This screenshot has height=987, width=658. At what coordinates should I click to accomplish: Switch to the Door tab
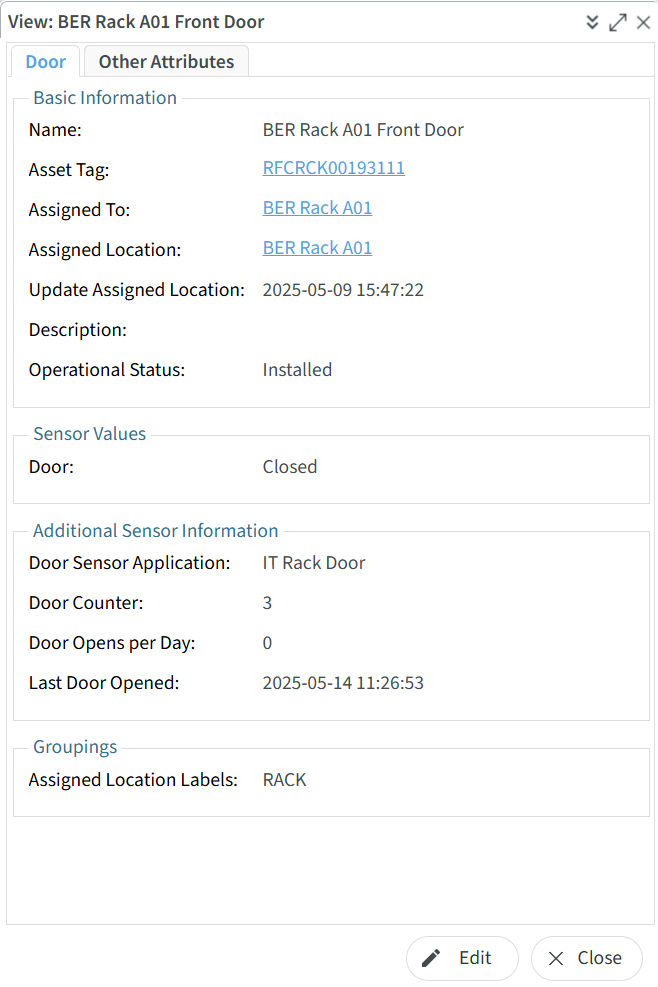click(x=46, y=62)
